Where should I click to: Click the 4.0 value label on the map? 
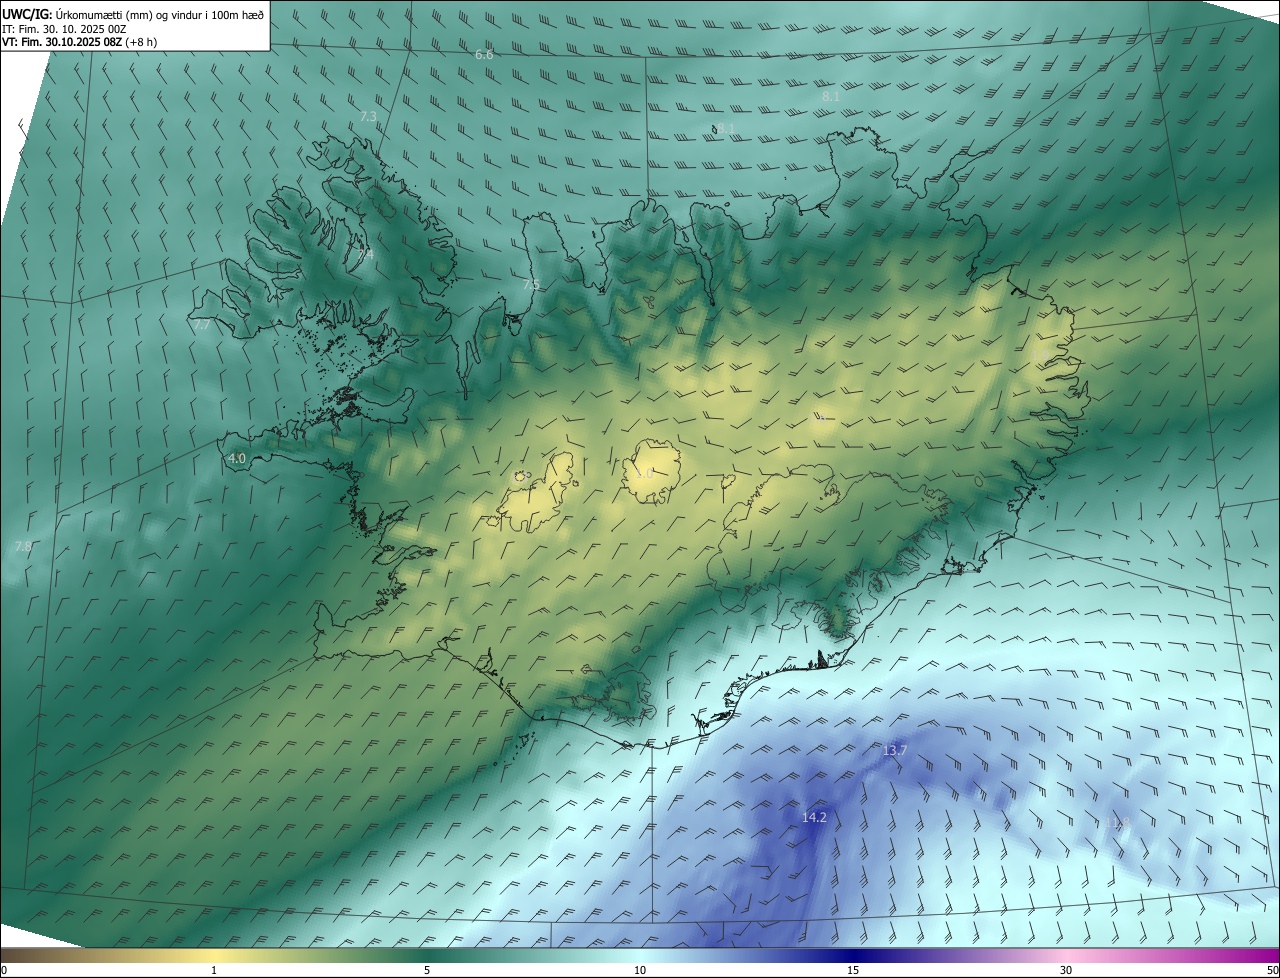tap(237, 458)
